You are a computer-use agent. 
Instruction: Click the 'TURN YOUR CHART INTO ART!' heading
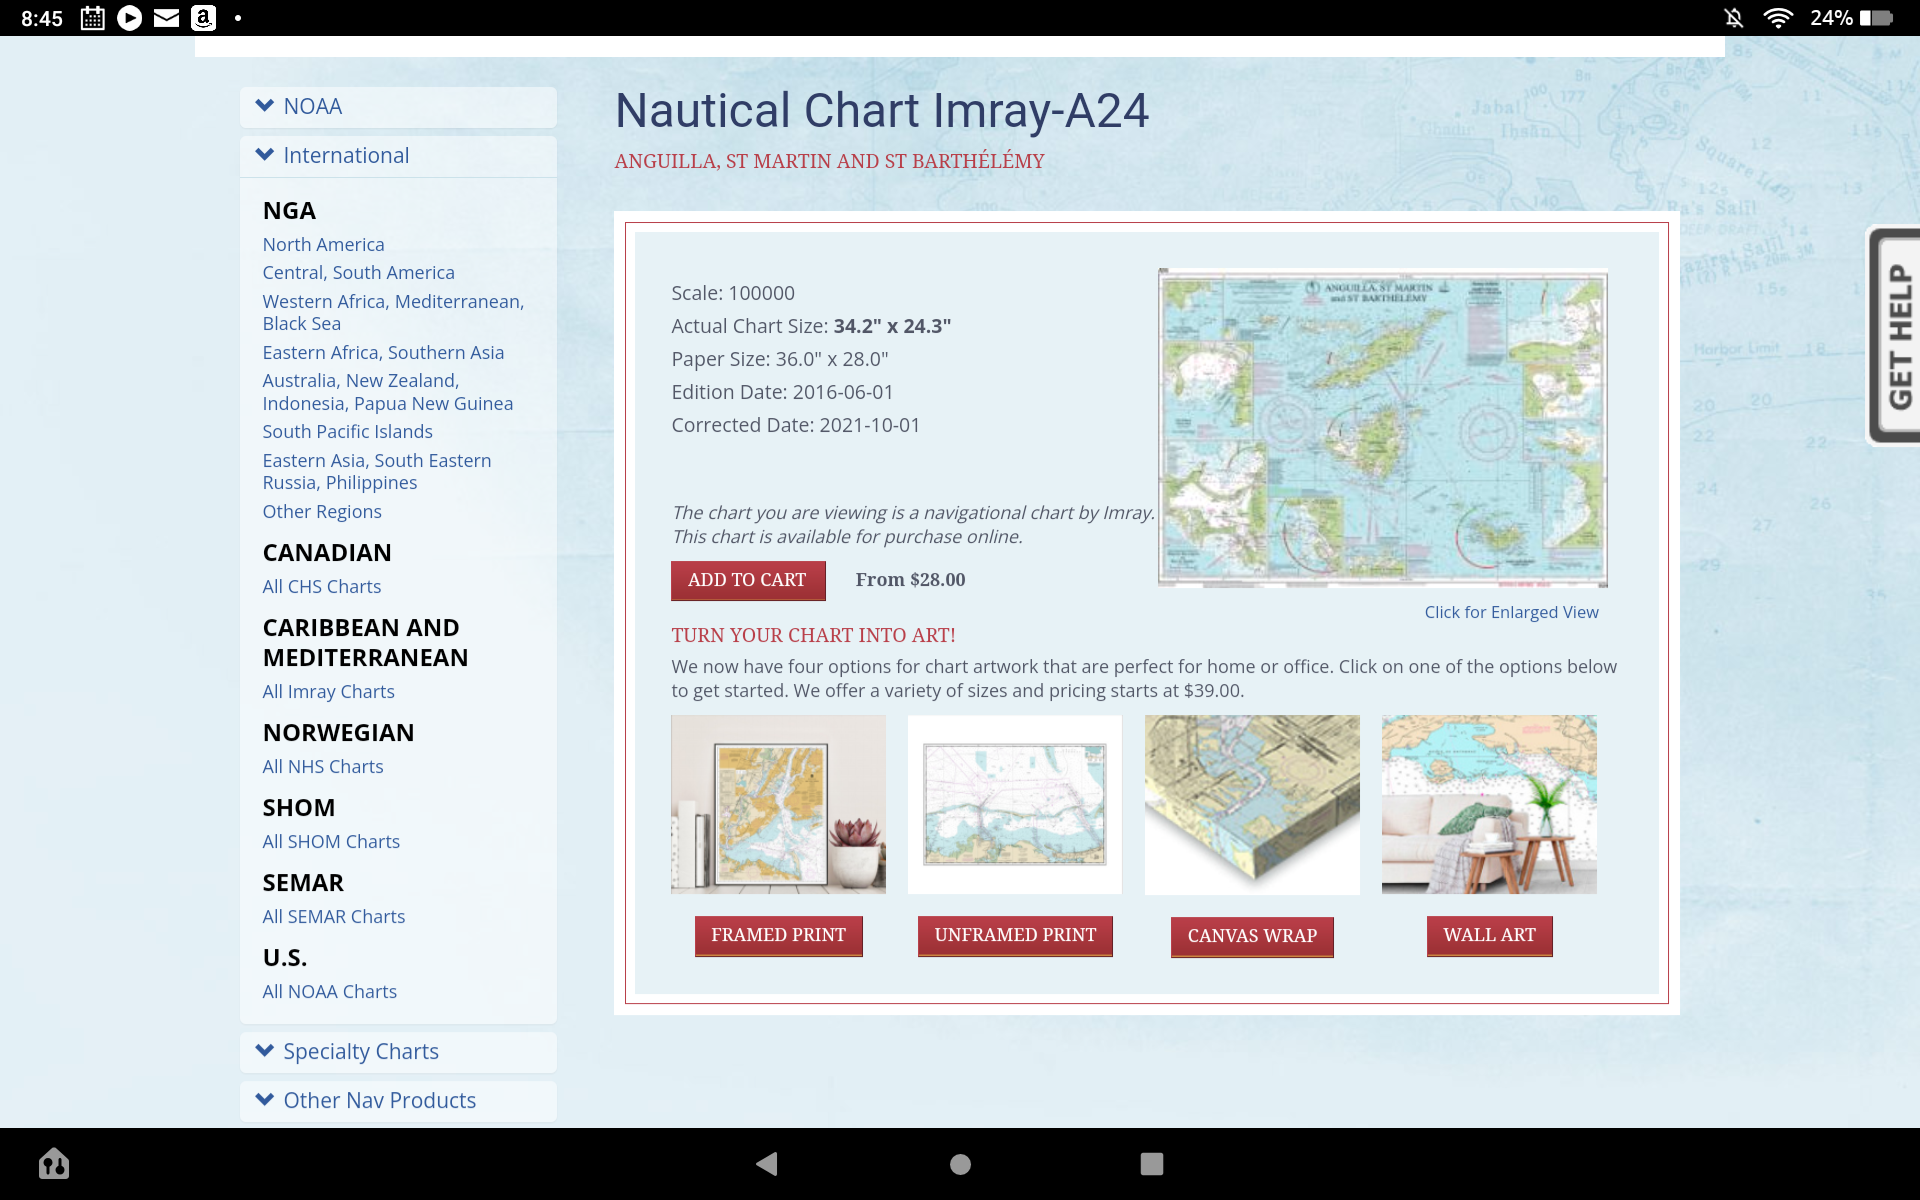pos(813,635)
